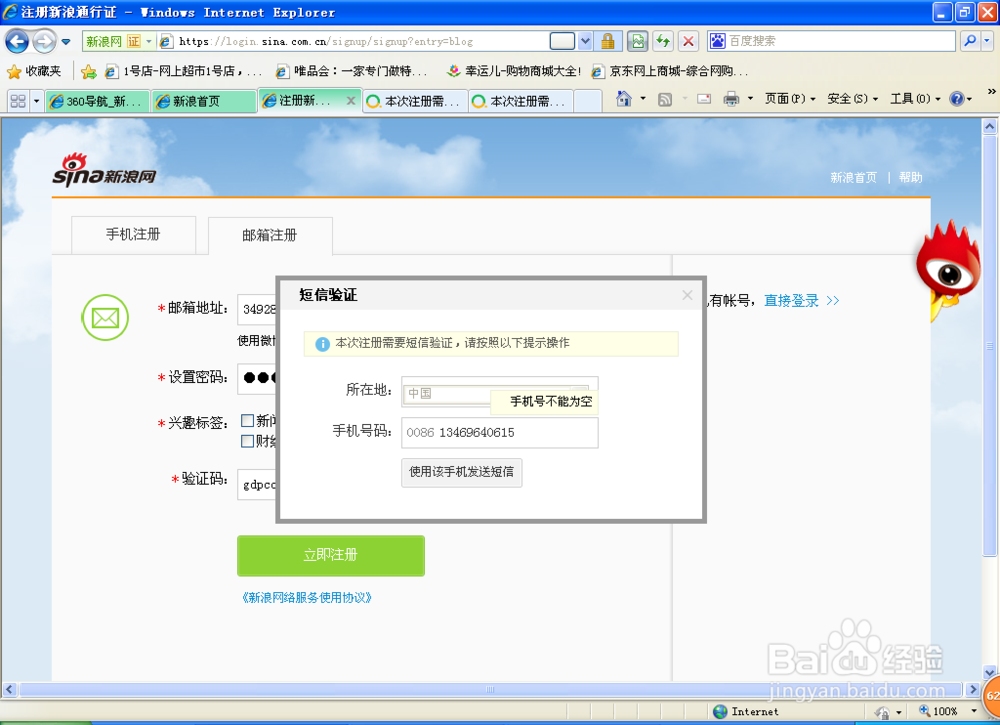The height and width of the screenshot is (725, 1000).
Task: Click the green 立即注册 register button
Action: pyautogui.click(x=330, y=556)
